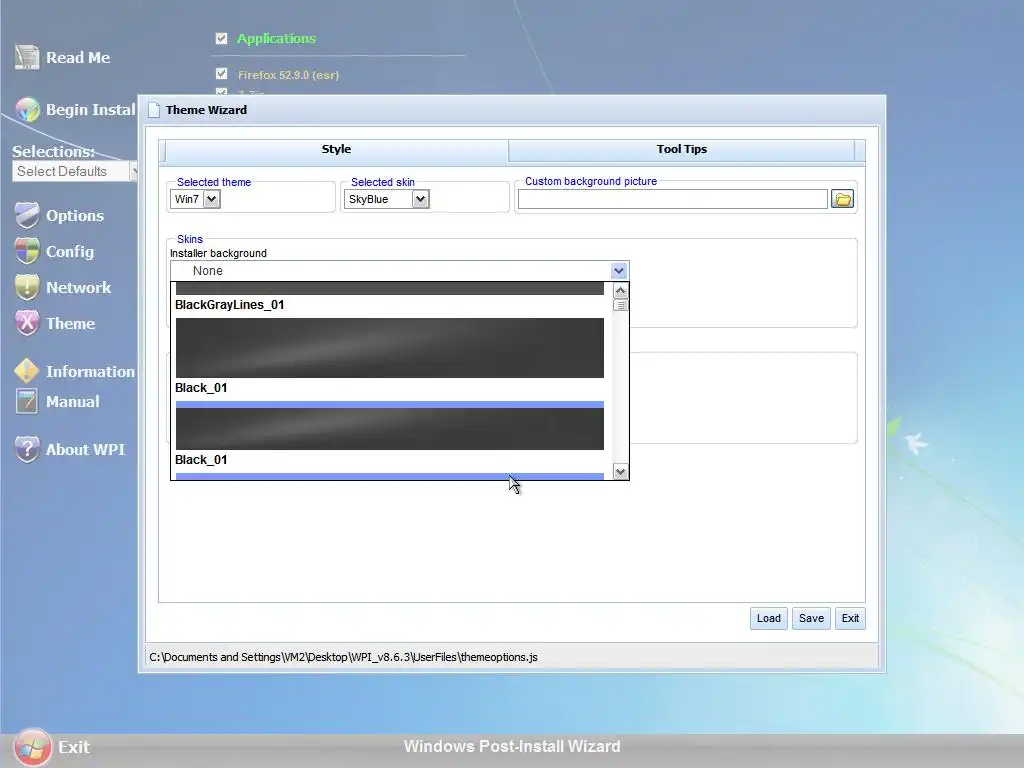Click the Begin Install sidebar link

pos(91,110)
